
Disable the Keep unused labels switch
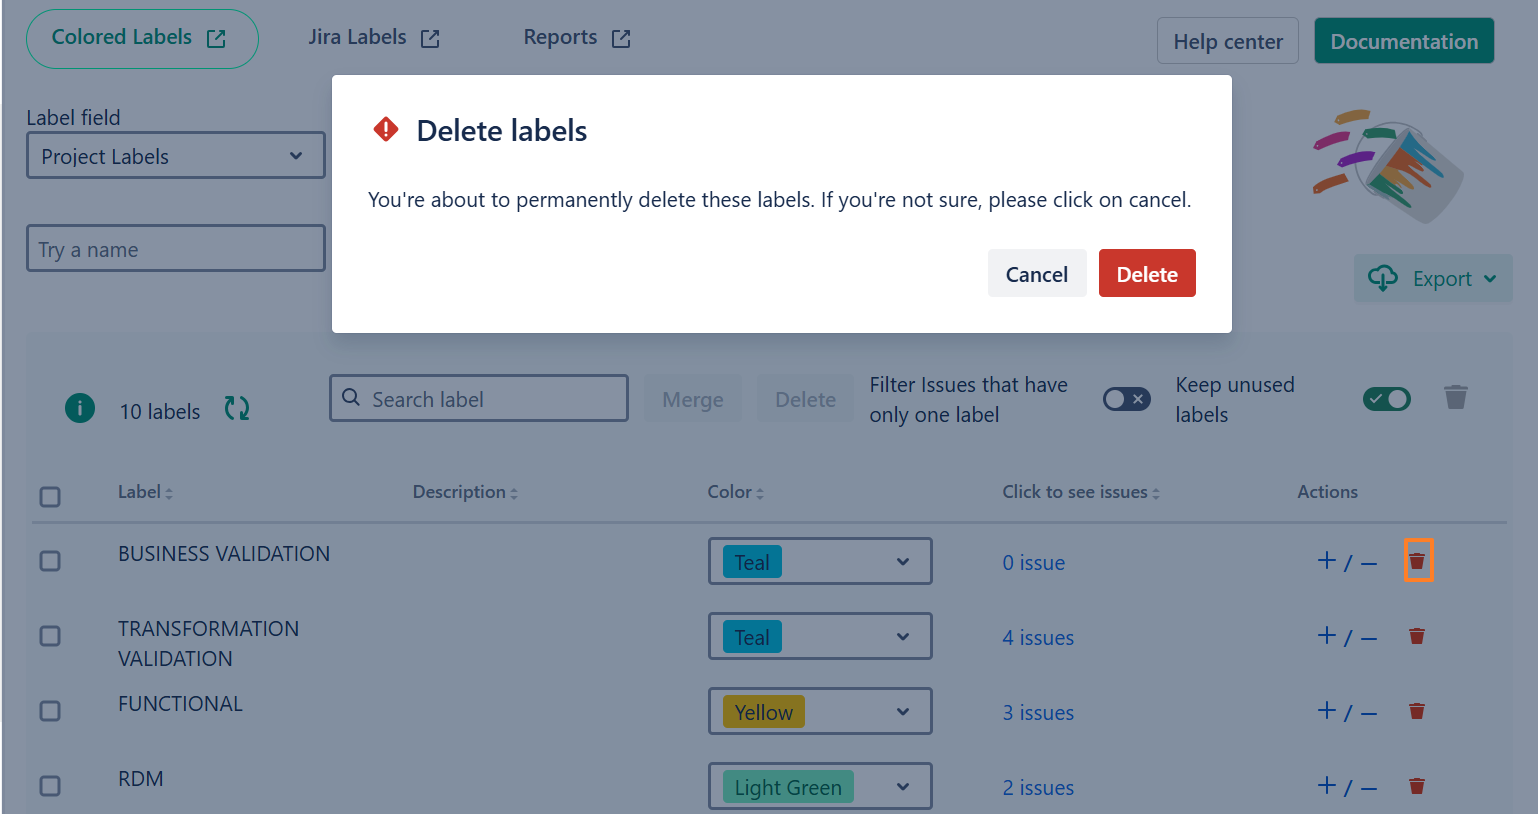(1386, 399)
